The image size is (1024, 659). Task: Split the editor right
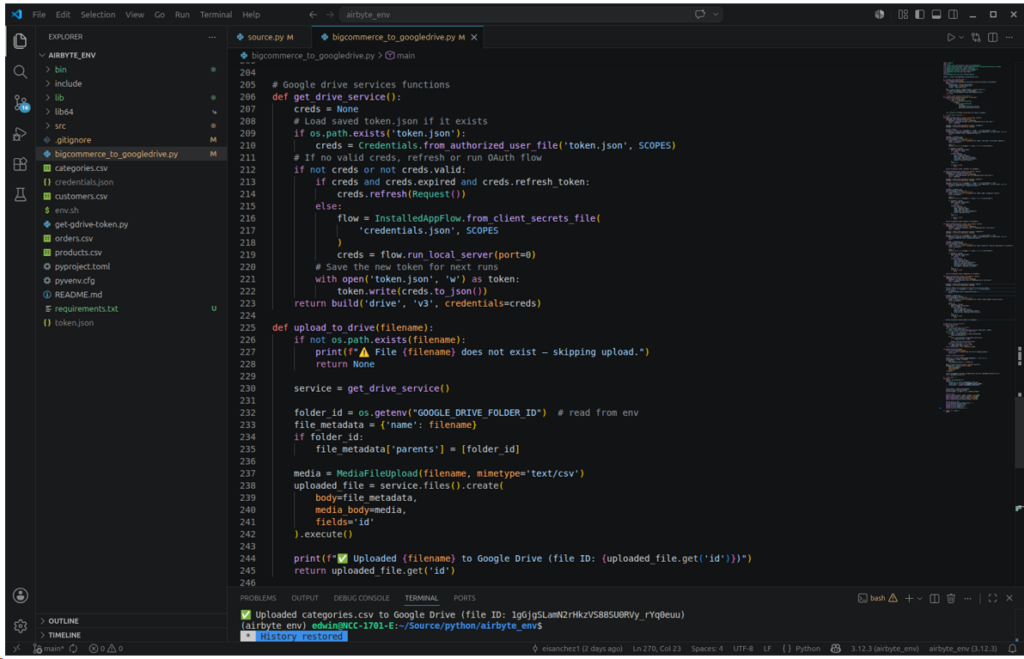pos(993,37)
